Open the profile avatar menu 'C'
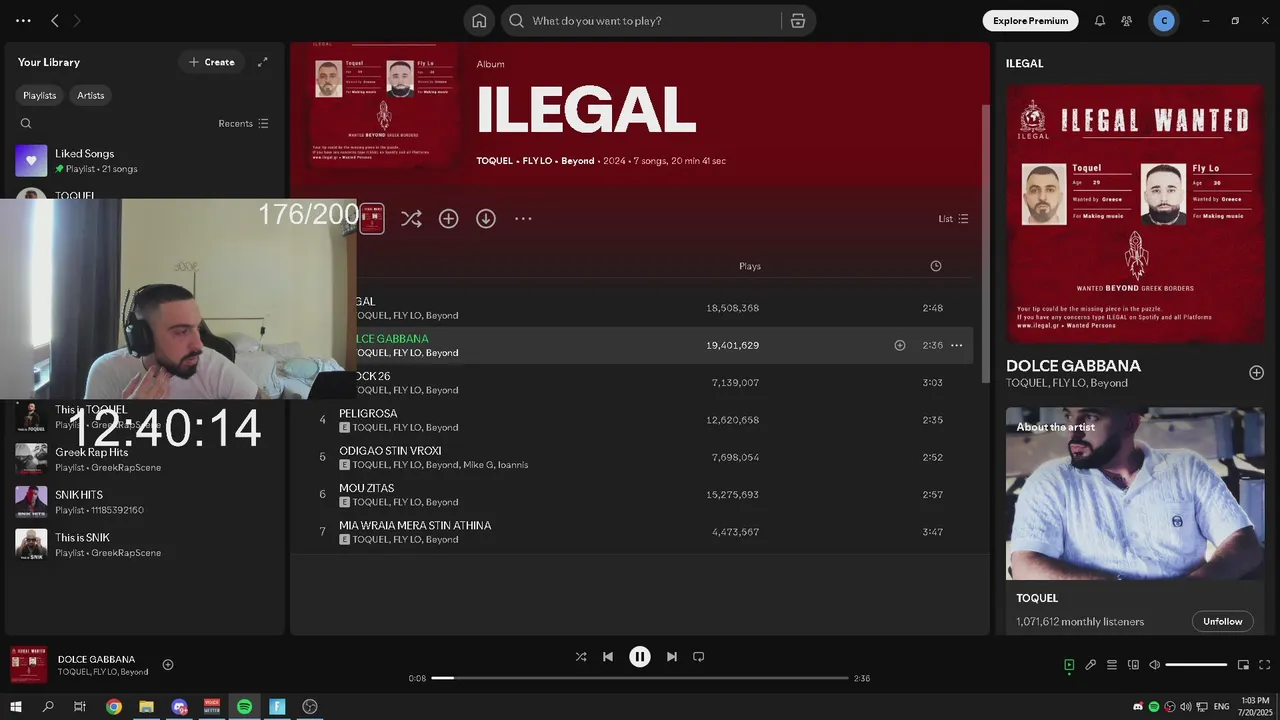Viewport: 1280px width, 720px height. pyautogui.click(x=1163, y=20)
